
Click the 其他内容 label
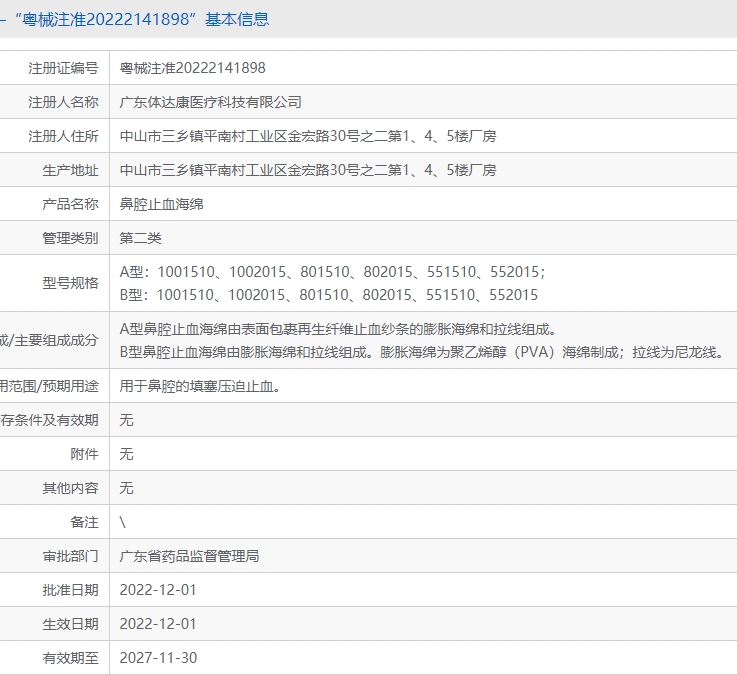71,488
